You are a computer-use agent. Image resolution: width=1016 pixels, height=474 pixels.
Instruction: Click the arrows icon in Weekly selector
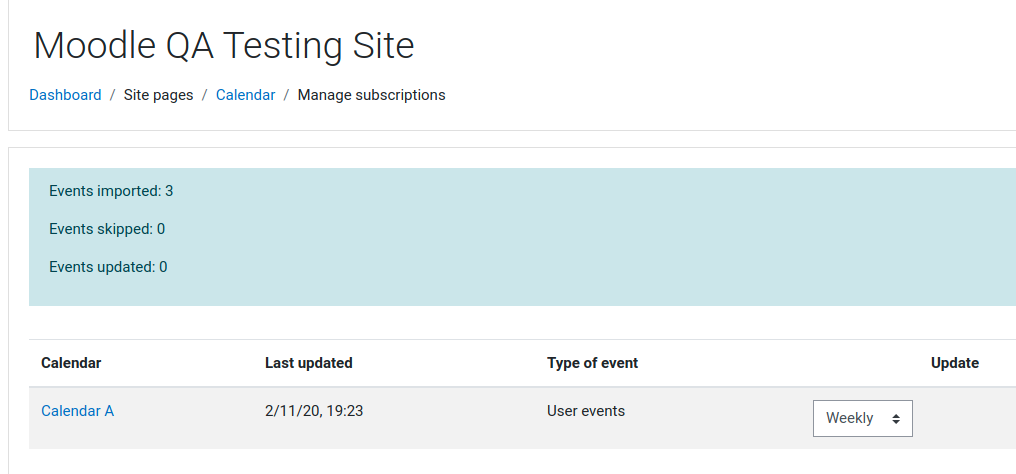click(895, 419)
